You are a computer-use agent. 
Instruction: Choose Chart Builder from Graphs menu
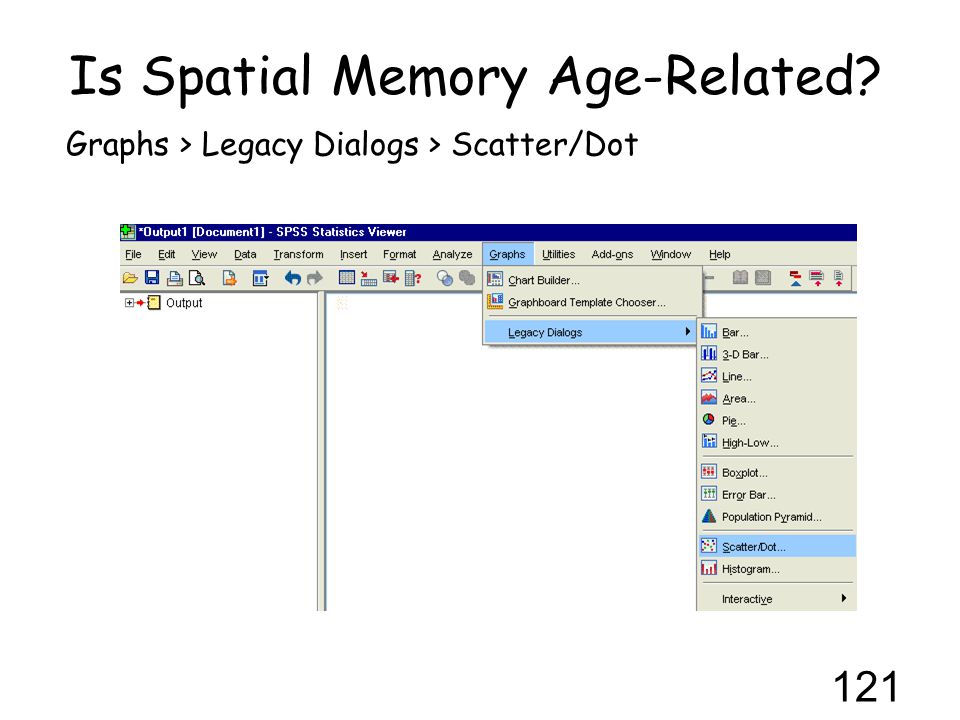coord(592,280)
